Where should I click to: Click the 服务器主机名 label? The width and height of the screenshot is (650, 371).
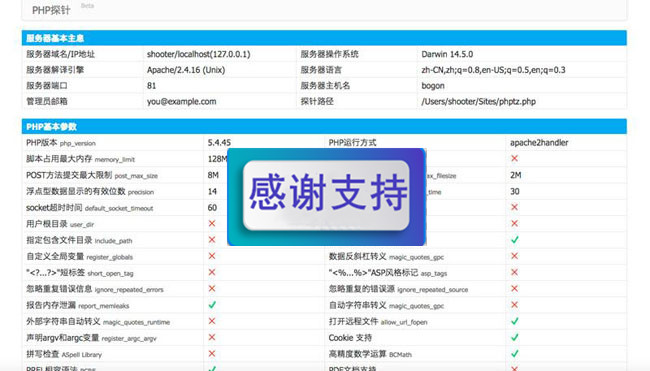coord(325,86)
